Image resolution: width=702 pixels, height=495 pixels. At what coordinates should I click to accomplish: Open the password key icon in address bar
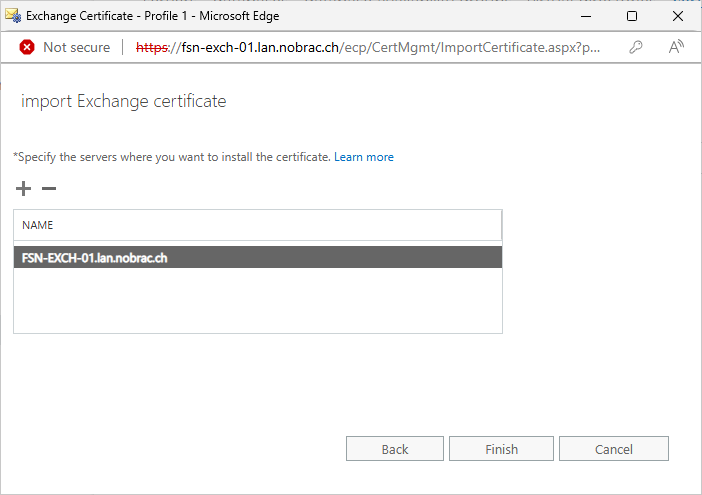pos(636,47)
